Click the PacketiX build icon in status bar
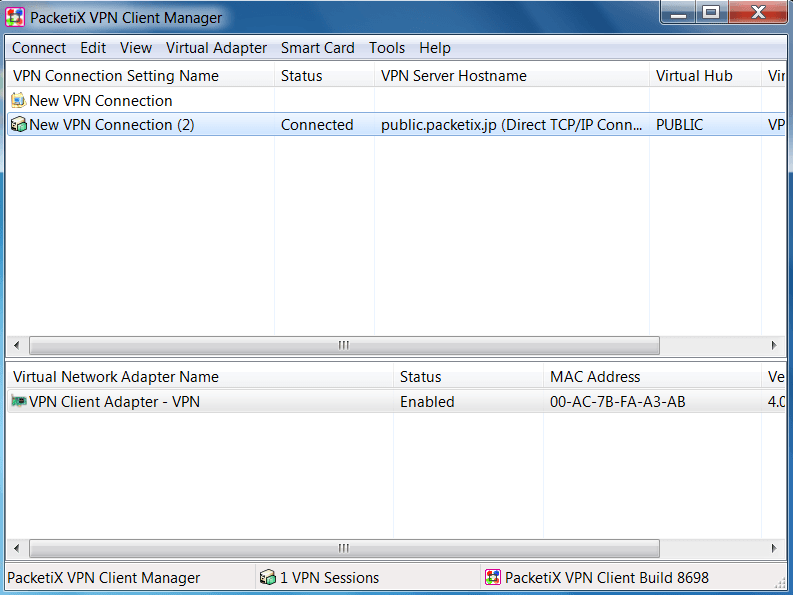The width and height of the screenshot is (793, 595). [x=493, y=577]
